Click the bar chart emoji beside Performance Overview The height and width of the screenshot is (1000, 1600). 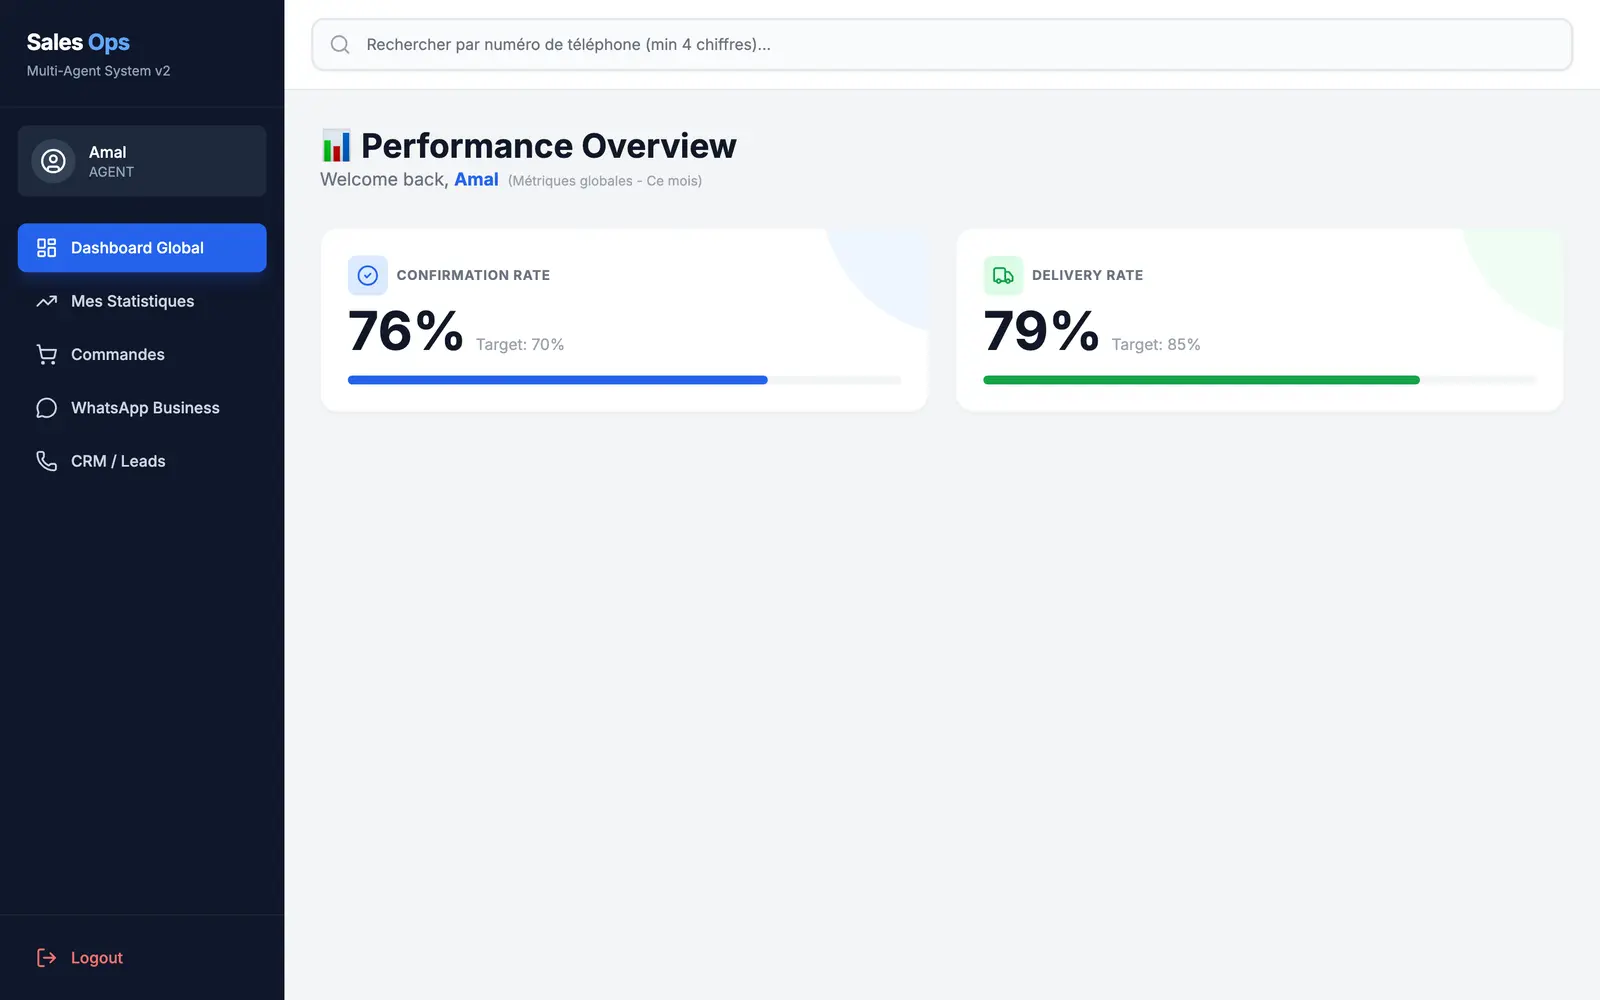coord(336,146)
